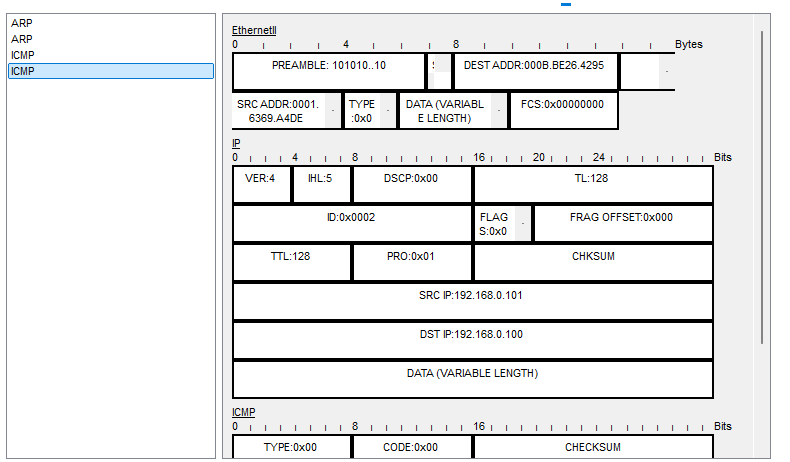Click the FCS:0x00000000 field
Image resolution: width=790 pixels, height=462 pixels.
(562, 104)
